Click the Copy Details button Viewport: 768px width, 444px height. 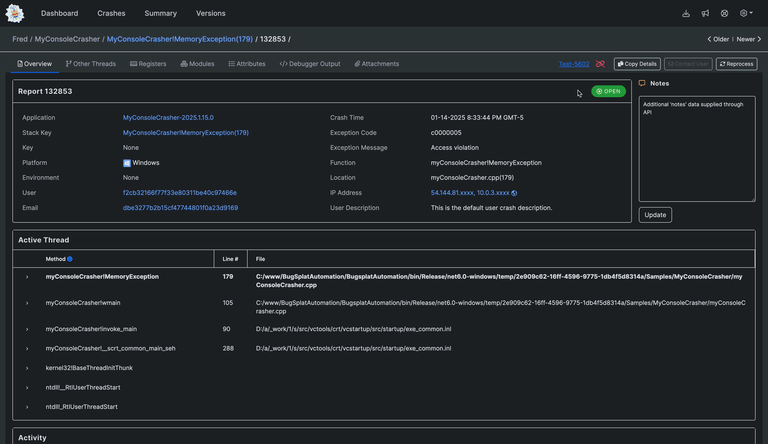[636, 63]
